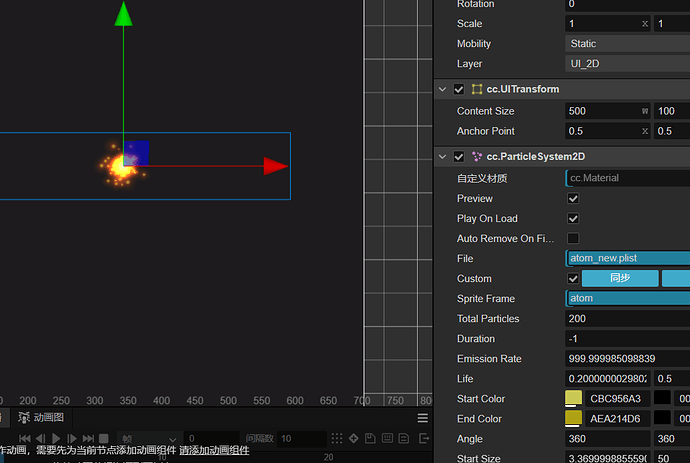Click the document icon in animation toolbar

pos(404,438)
